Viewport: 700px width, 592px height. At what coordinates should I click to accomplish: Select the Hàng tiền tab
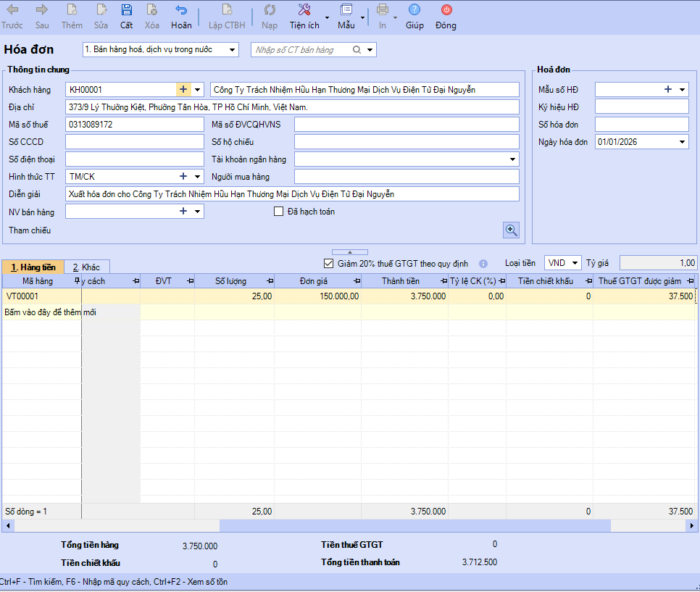point(31,268)
